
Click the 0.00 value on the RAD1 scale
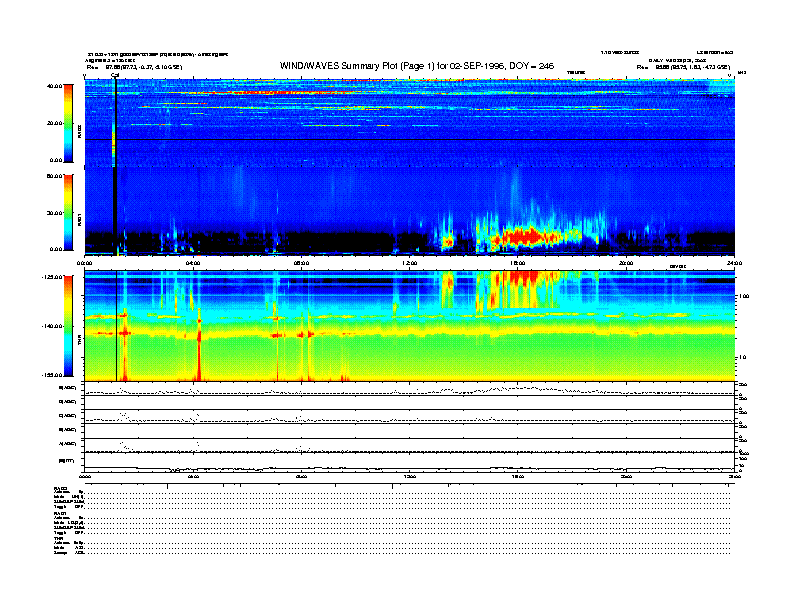pos(56,249)
